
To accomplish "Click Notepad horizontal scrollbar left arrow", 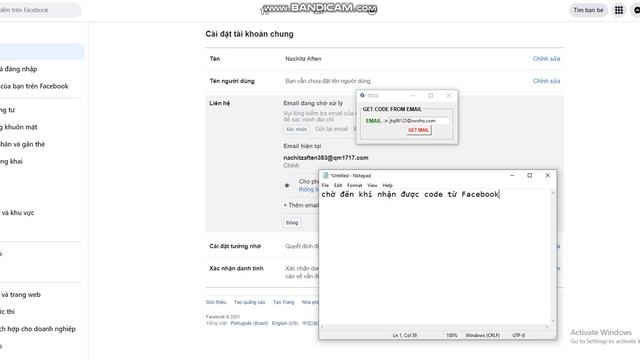I will [x=322, y=327].
